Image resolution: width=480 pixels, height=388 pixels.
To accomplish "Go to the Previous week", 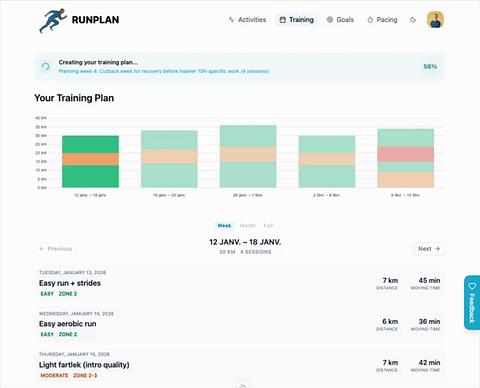I will click(x=56, y=249).
